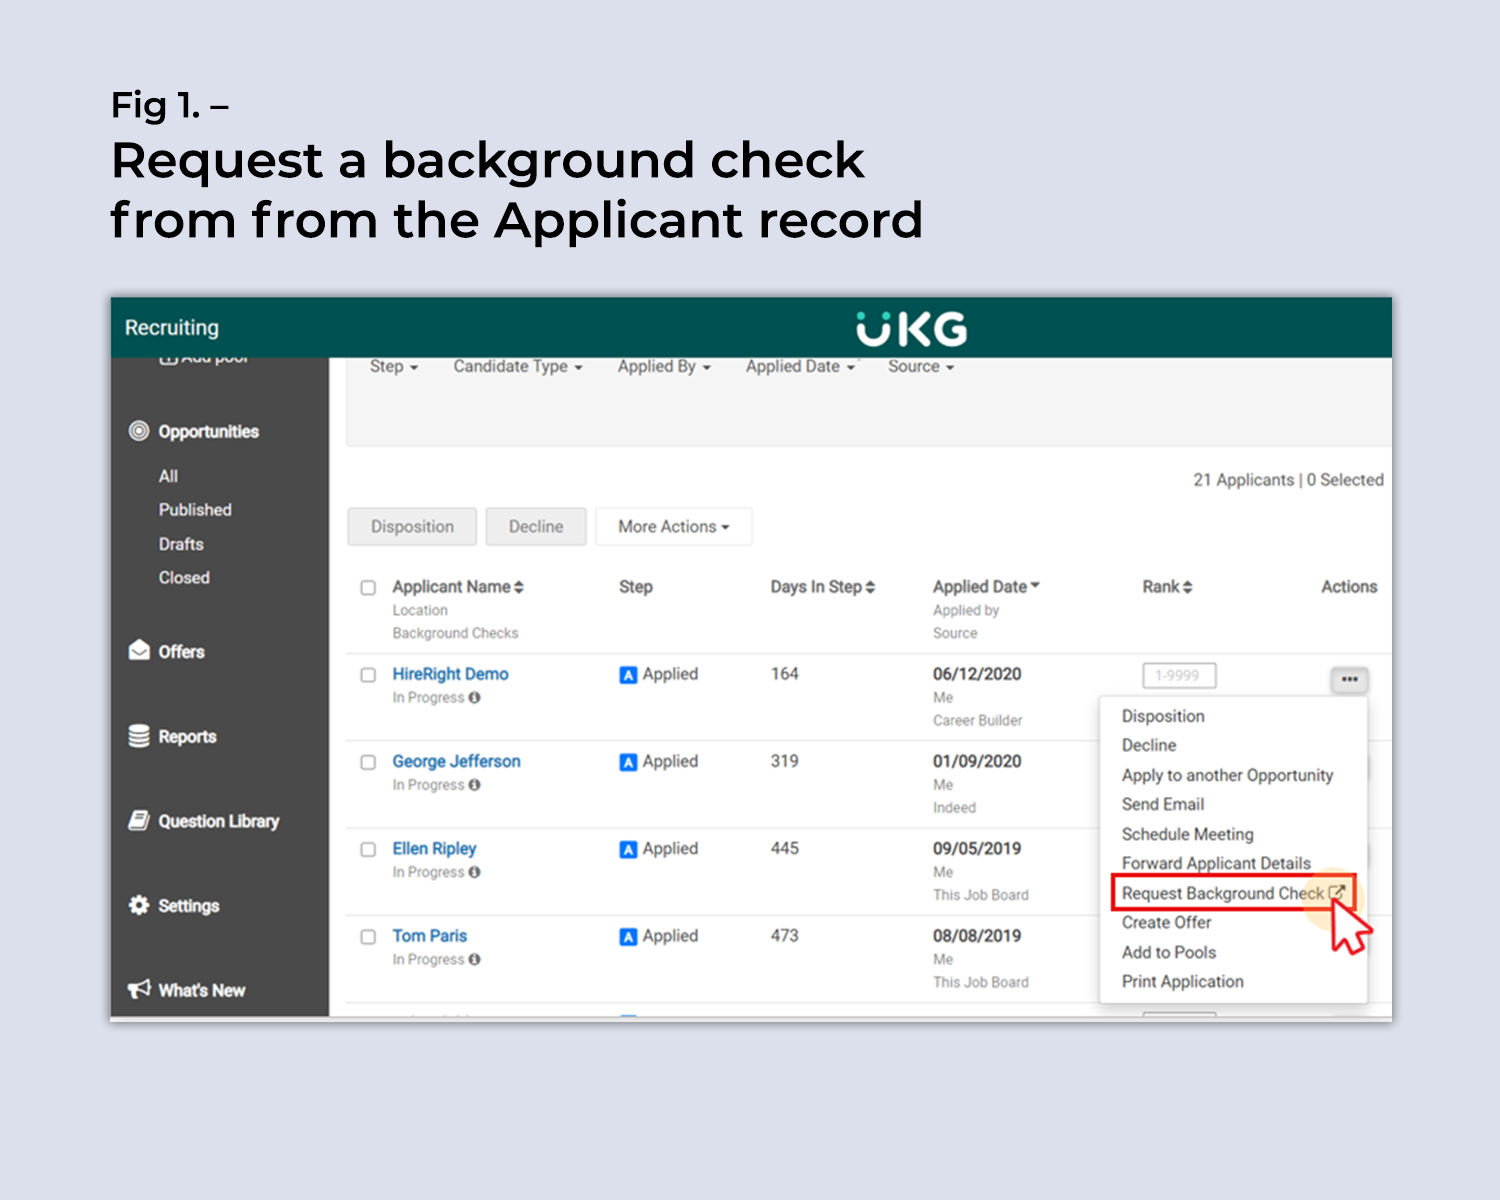Open the actions ellipsis for HireRight Demo
The width and height of the screenshot is (1500, 1200).
pyautogui.click(x=1349, y=679)
